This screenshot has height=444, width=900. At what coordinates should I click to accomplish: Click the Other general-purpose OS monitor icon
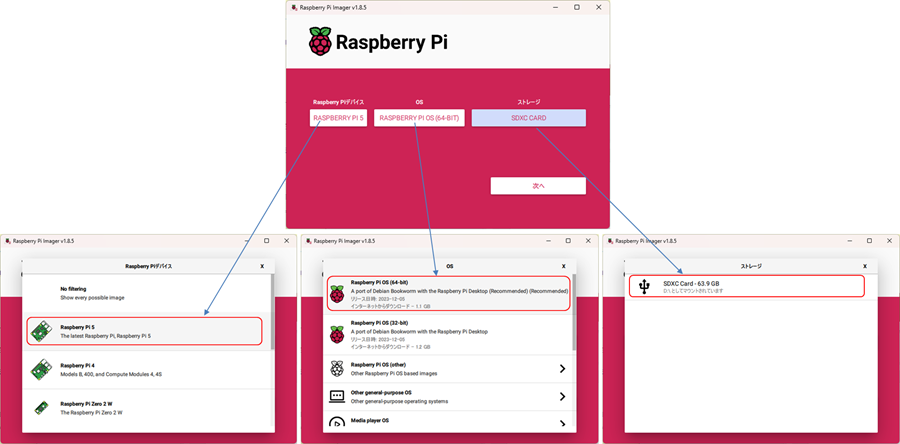(x=337, y=396)
